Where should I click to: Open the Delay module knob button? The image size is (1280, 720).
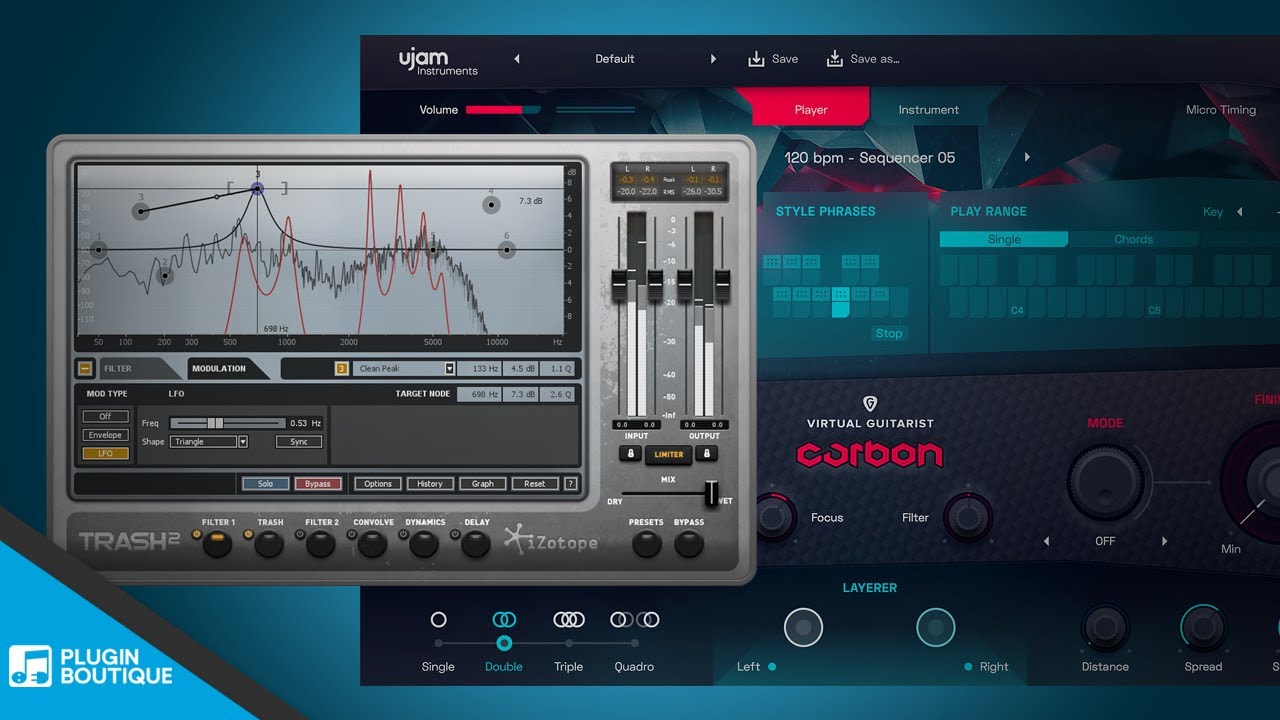coord(475,545)
